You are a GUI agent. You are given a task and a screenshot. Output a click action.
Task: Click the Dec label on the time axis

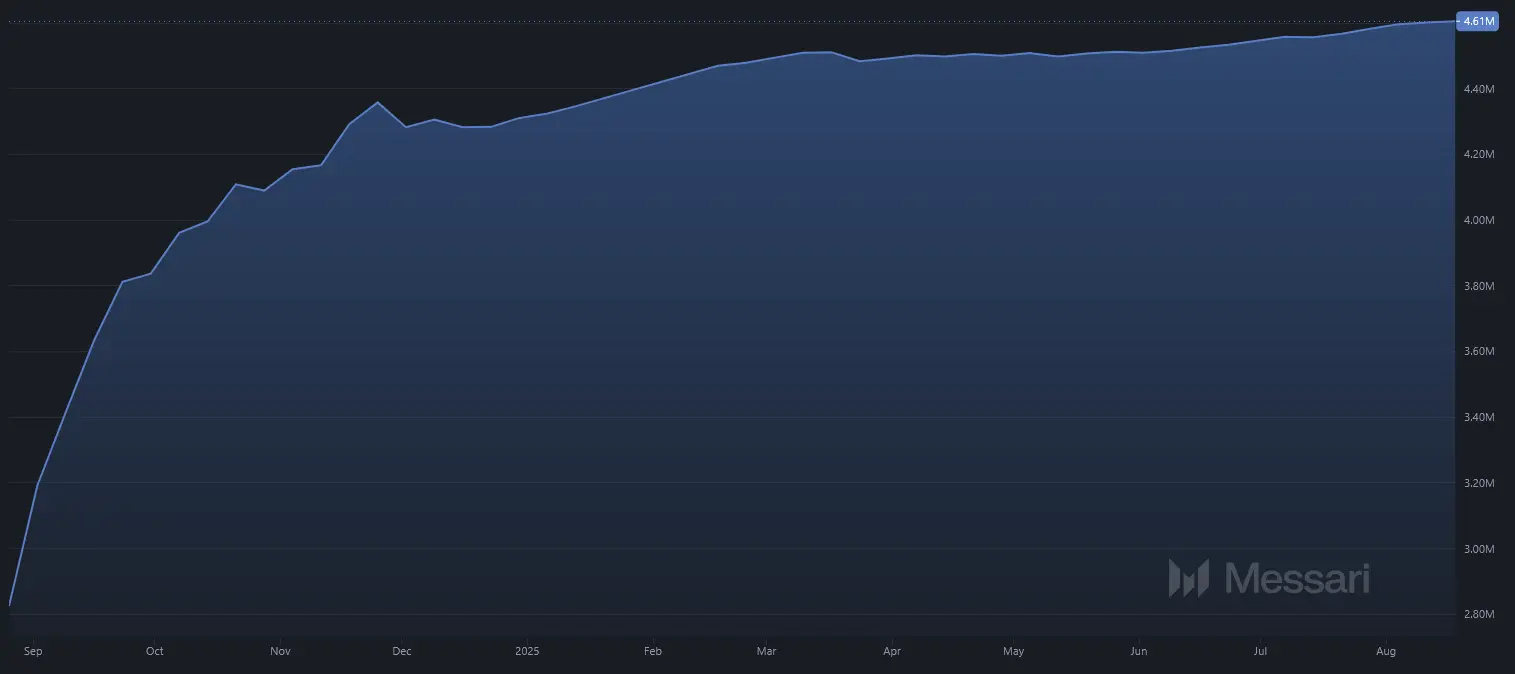tap(401, 651)
